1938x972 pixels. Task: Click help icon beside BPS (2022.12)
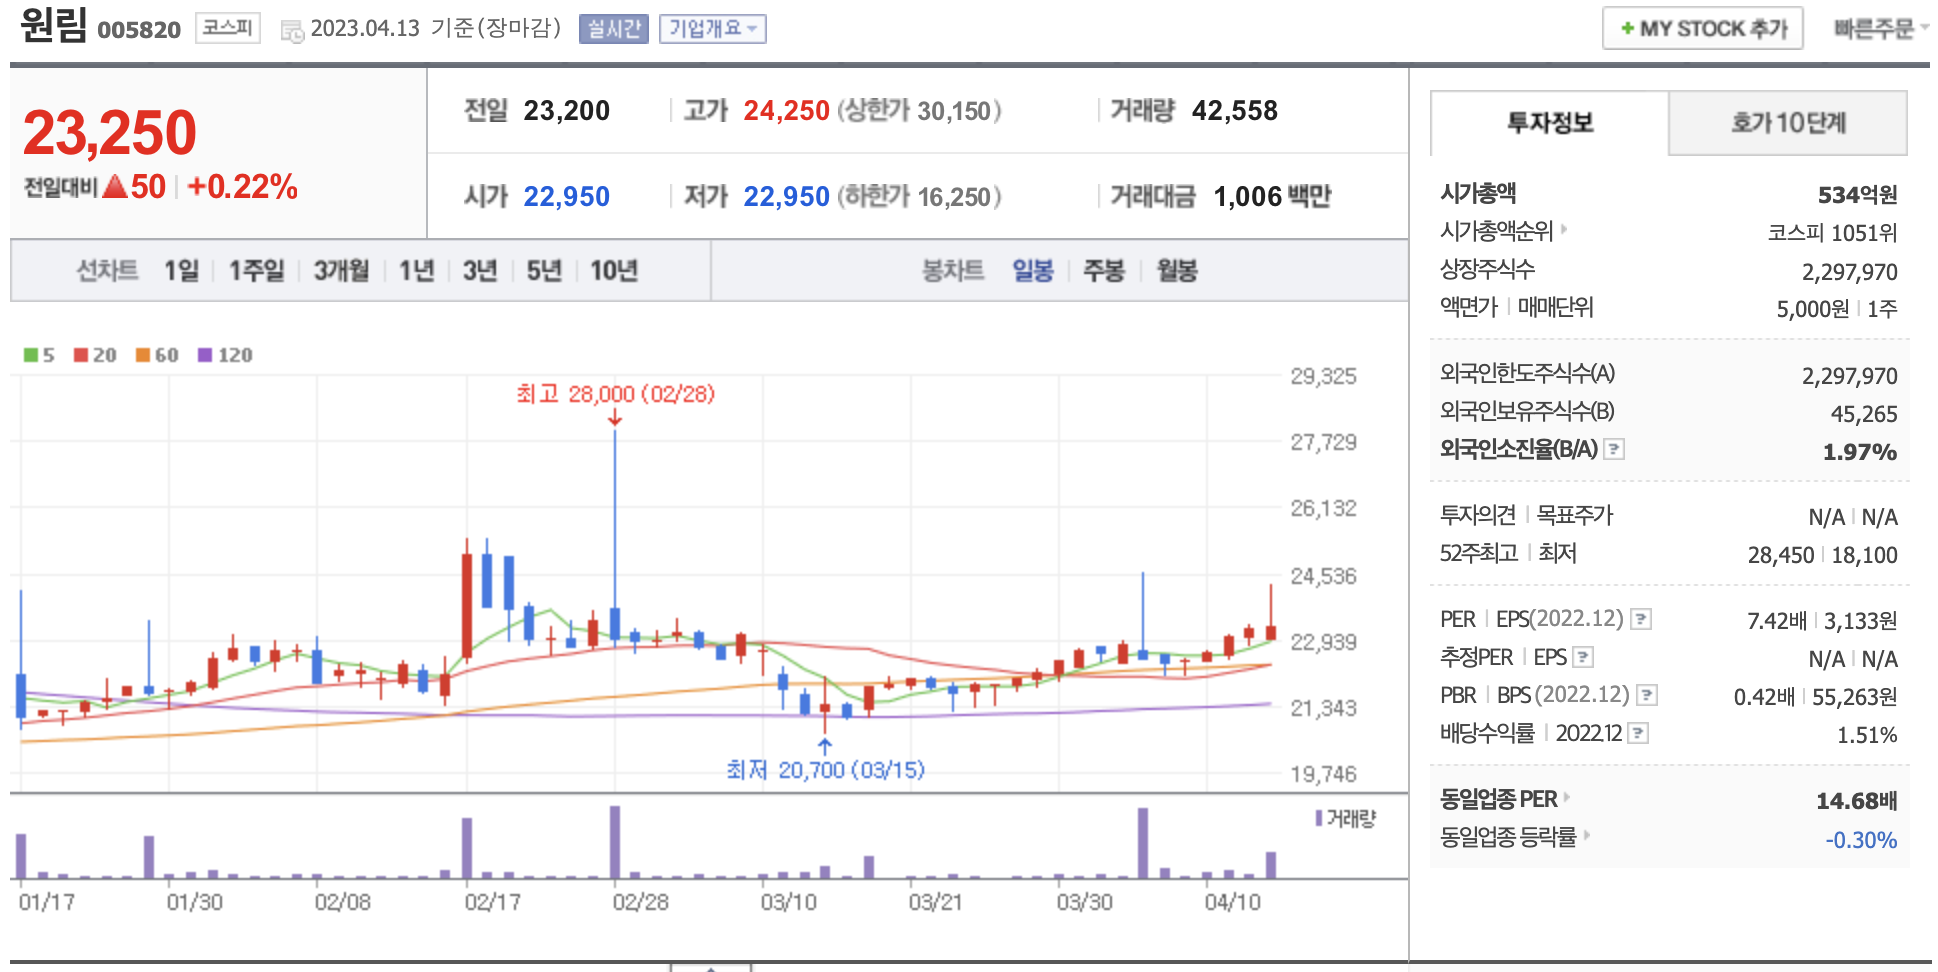click(1647, 695)
